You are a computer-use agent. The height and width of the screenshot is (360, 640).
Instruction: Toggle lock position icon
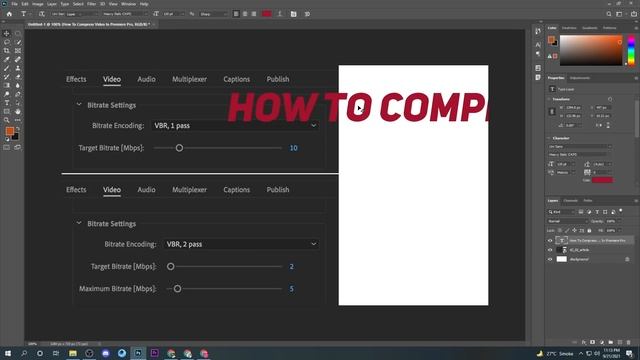tap(574, 231)
